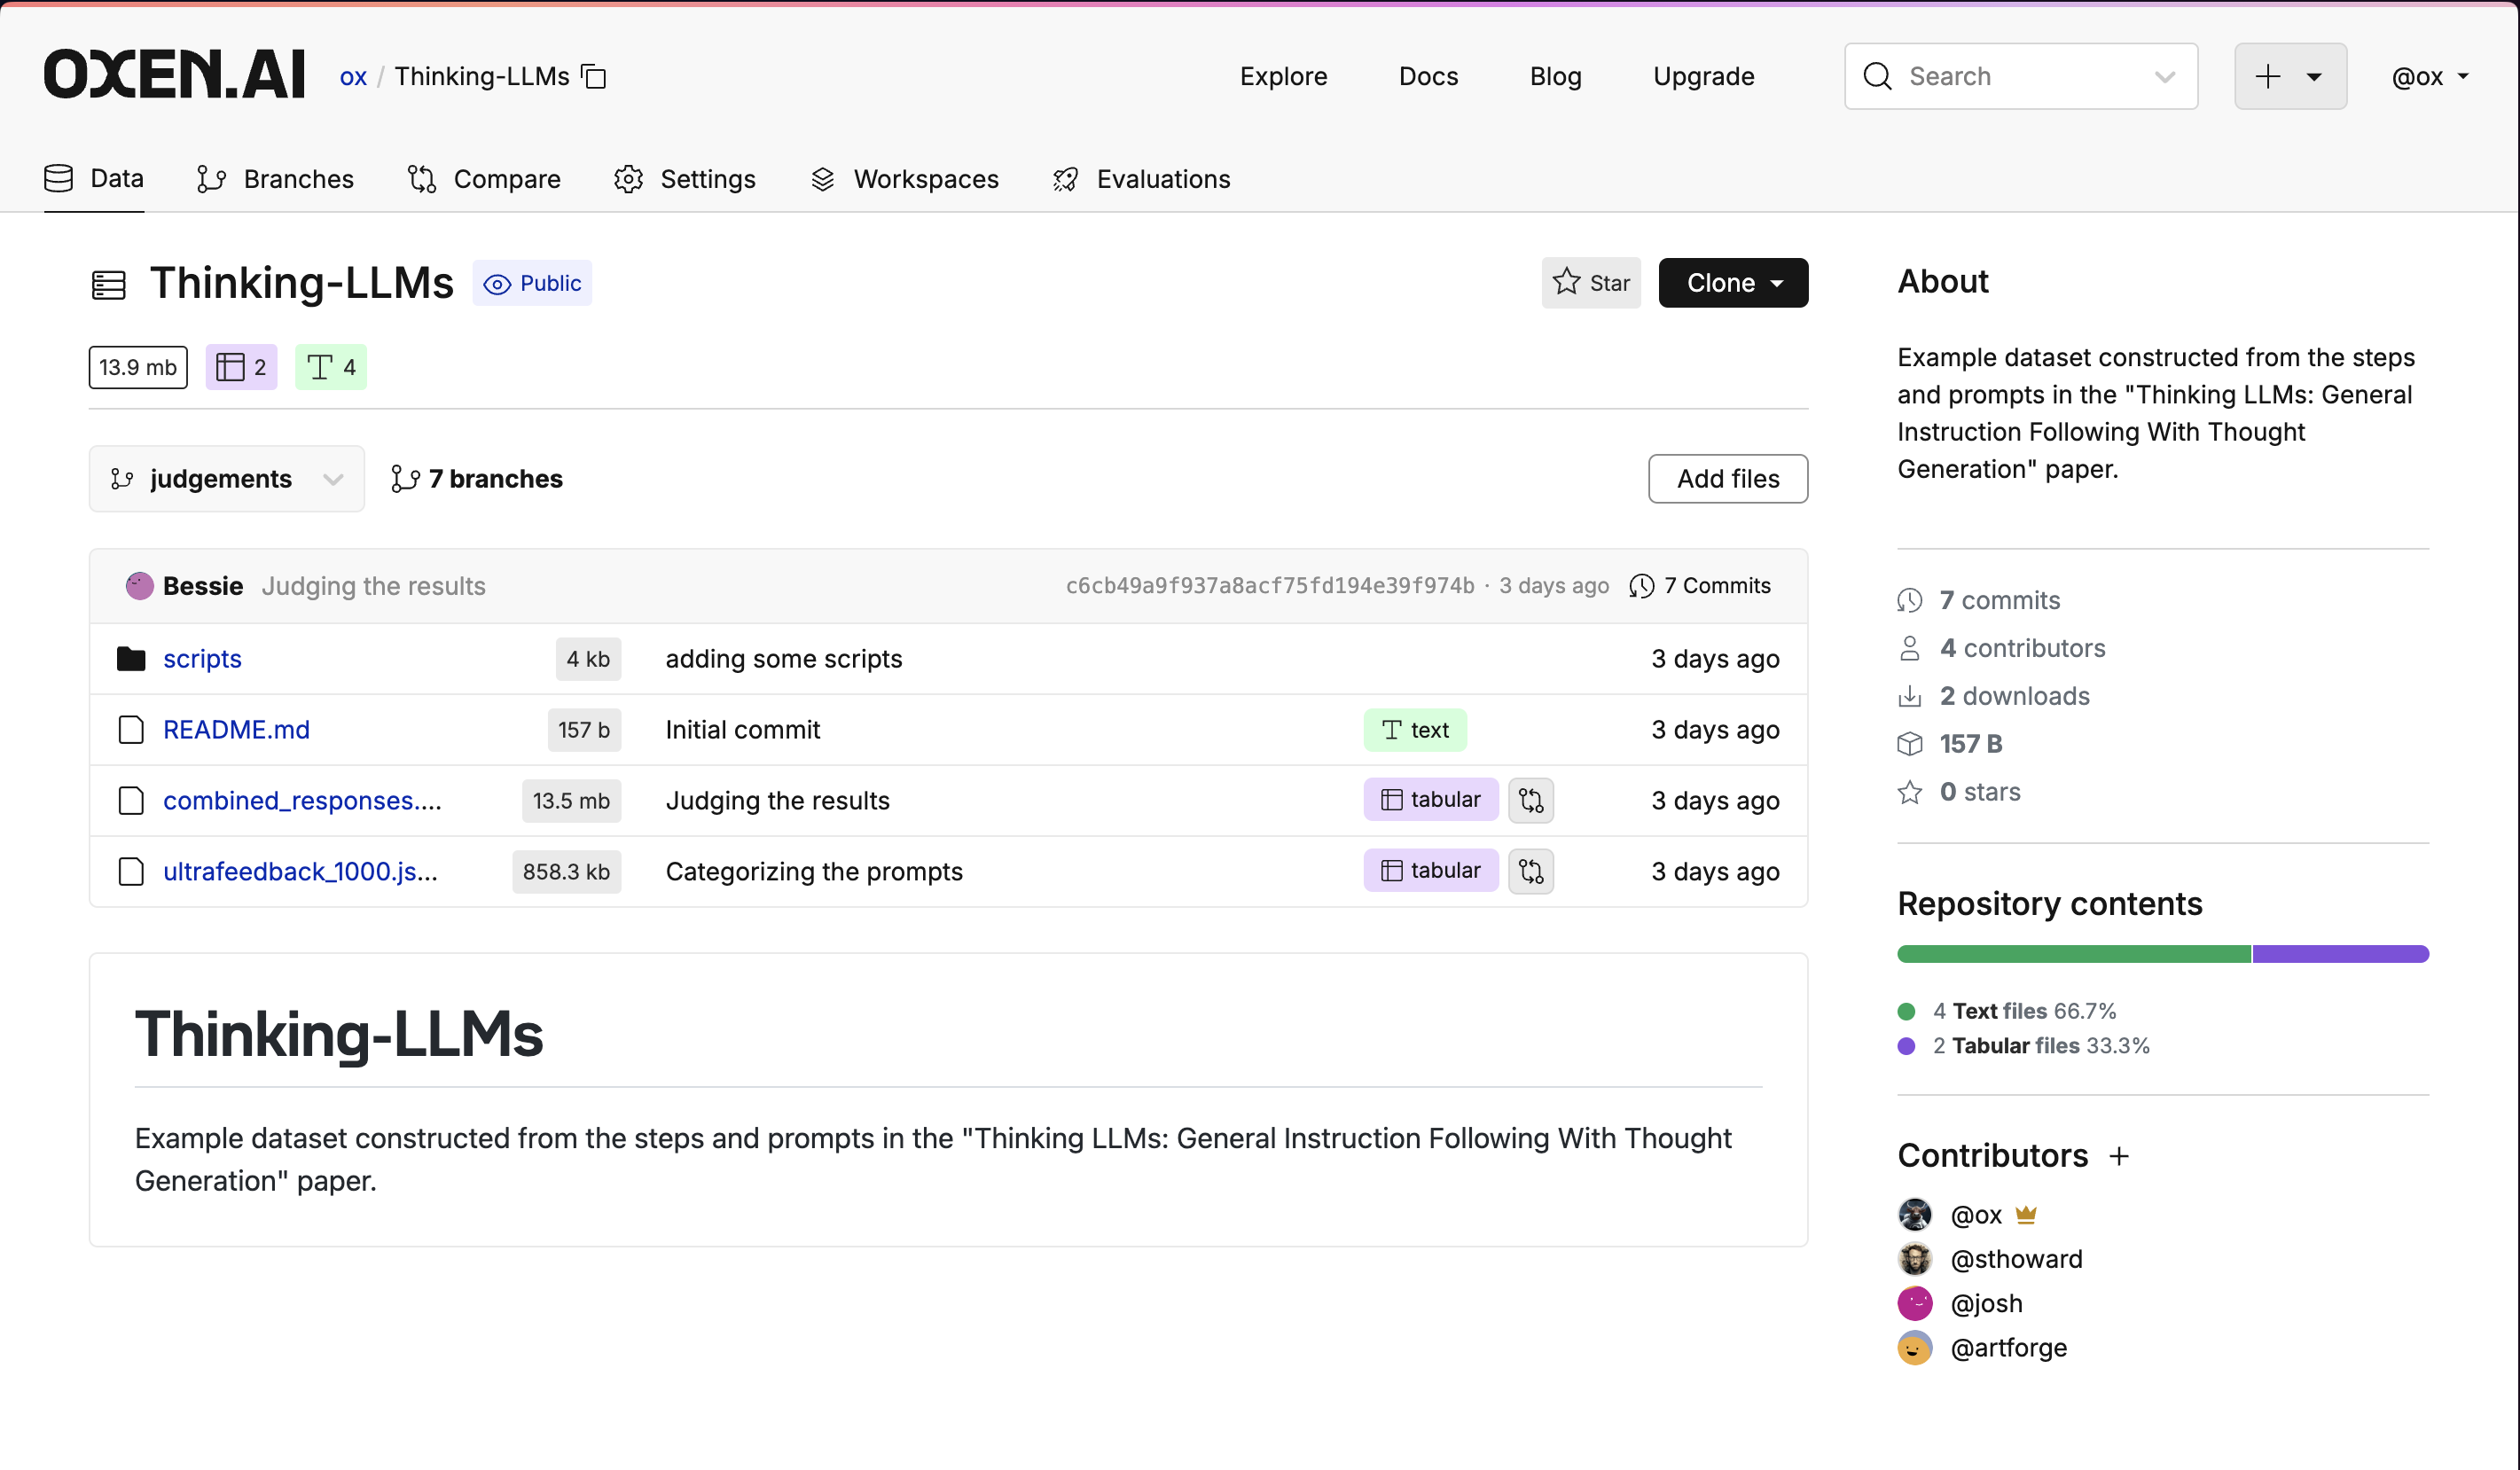2520x1470 pixels.
Task: Open the @ox user account menu
Action: tap(2429, 76)
